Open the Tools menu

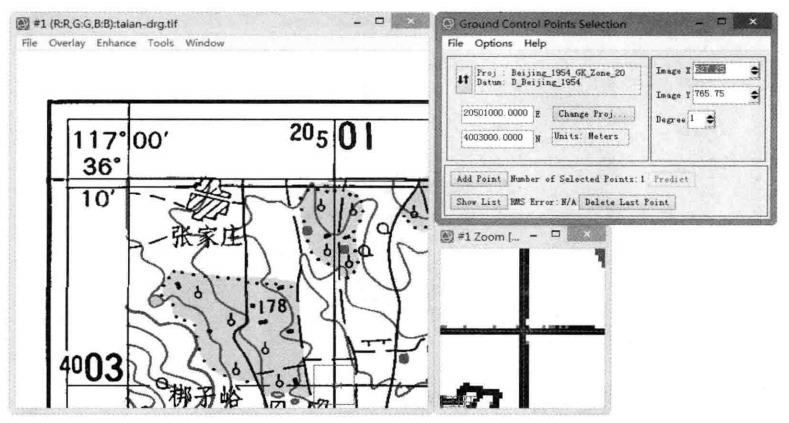point(160,43)
